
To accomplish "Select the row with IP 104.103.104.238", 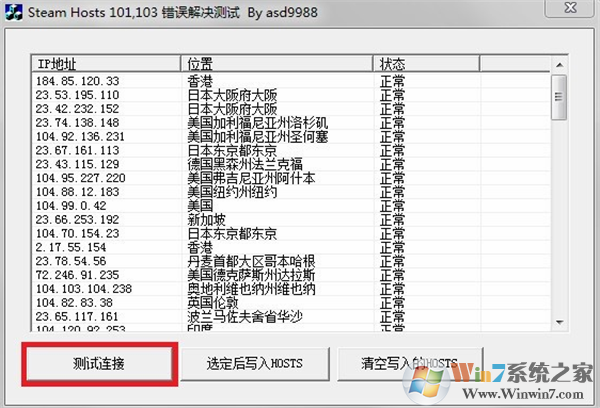I will [291, 289].
